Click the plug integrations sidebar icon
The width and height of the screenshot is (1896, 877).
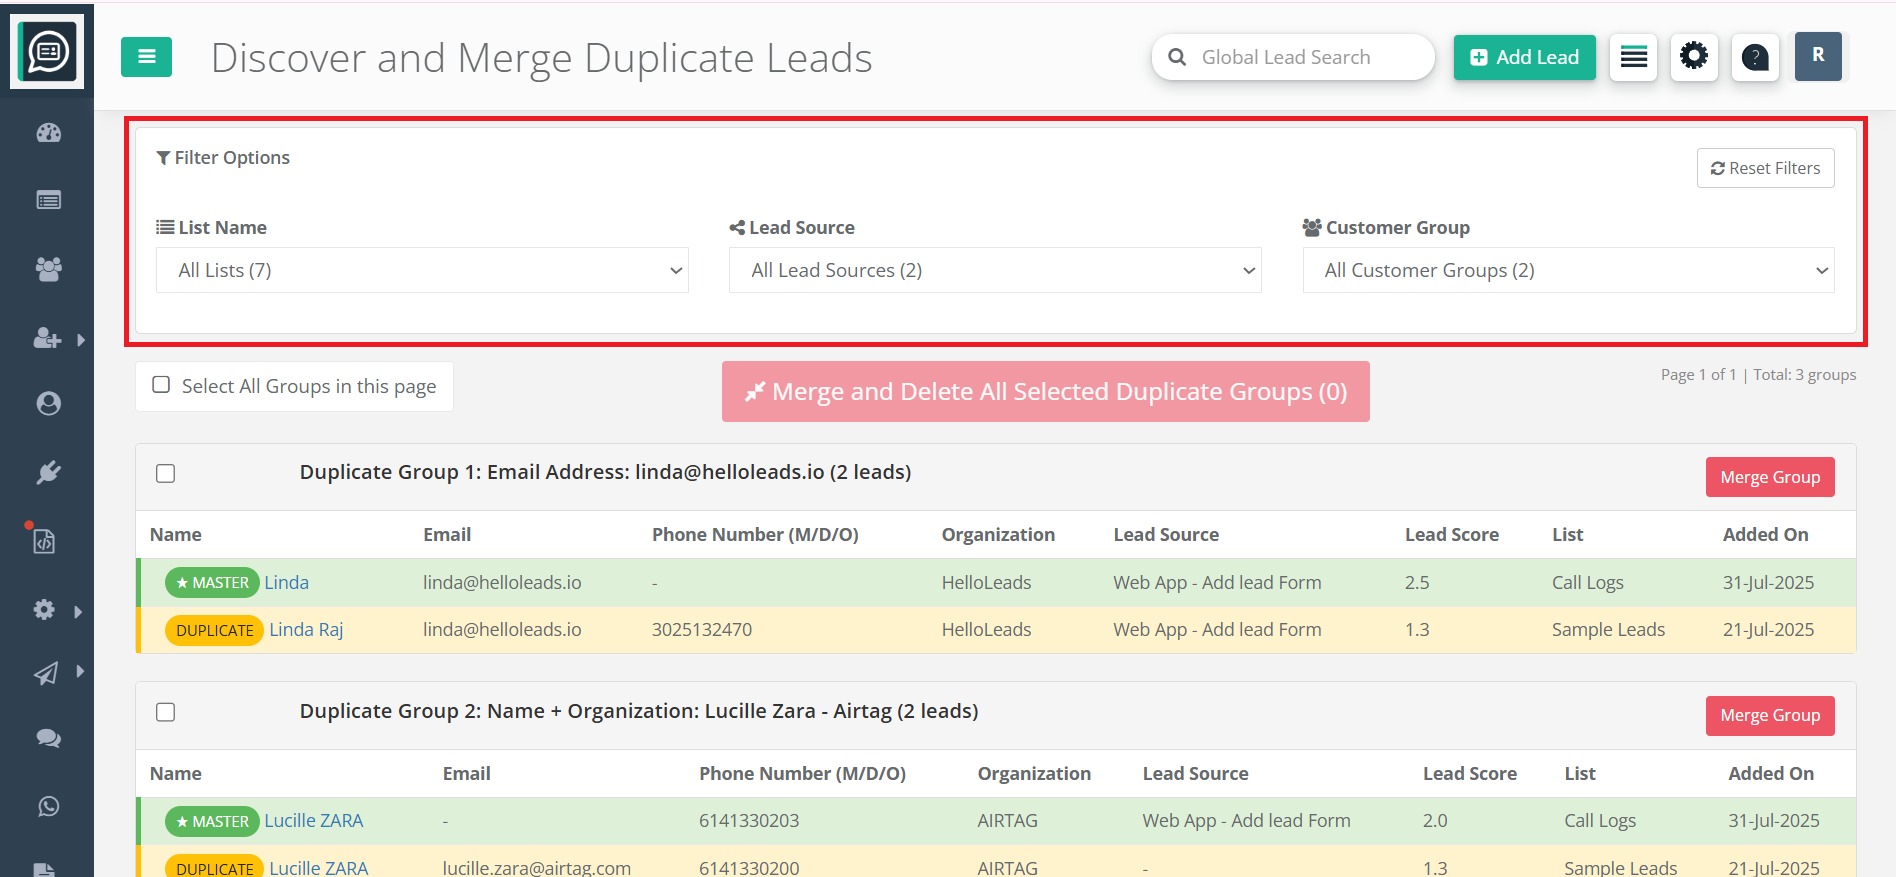48,472
